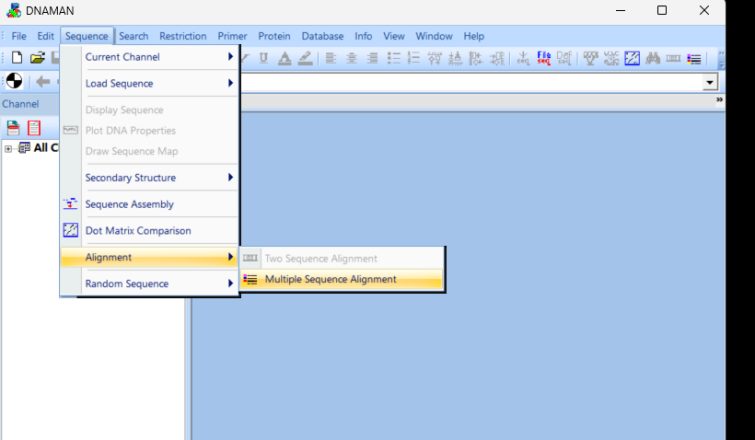Open the Help menu
This screenshot has height=440, width=755.
coord(474,36)
